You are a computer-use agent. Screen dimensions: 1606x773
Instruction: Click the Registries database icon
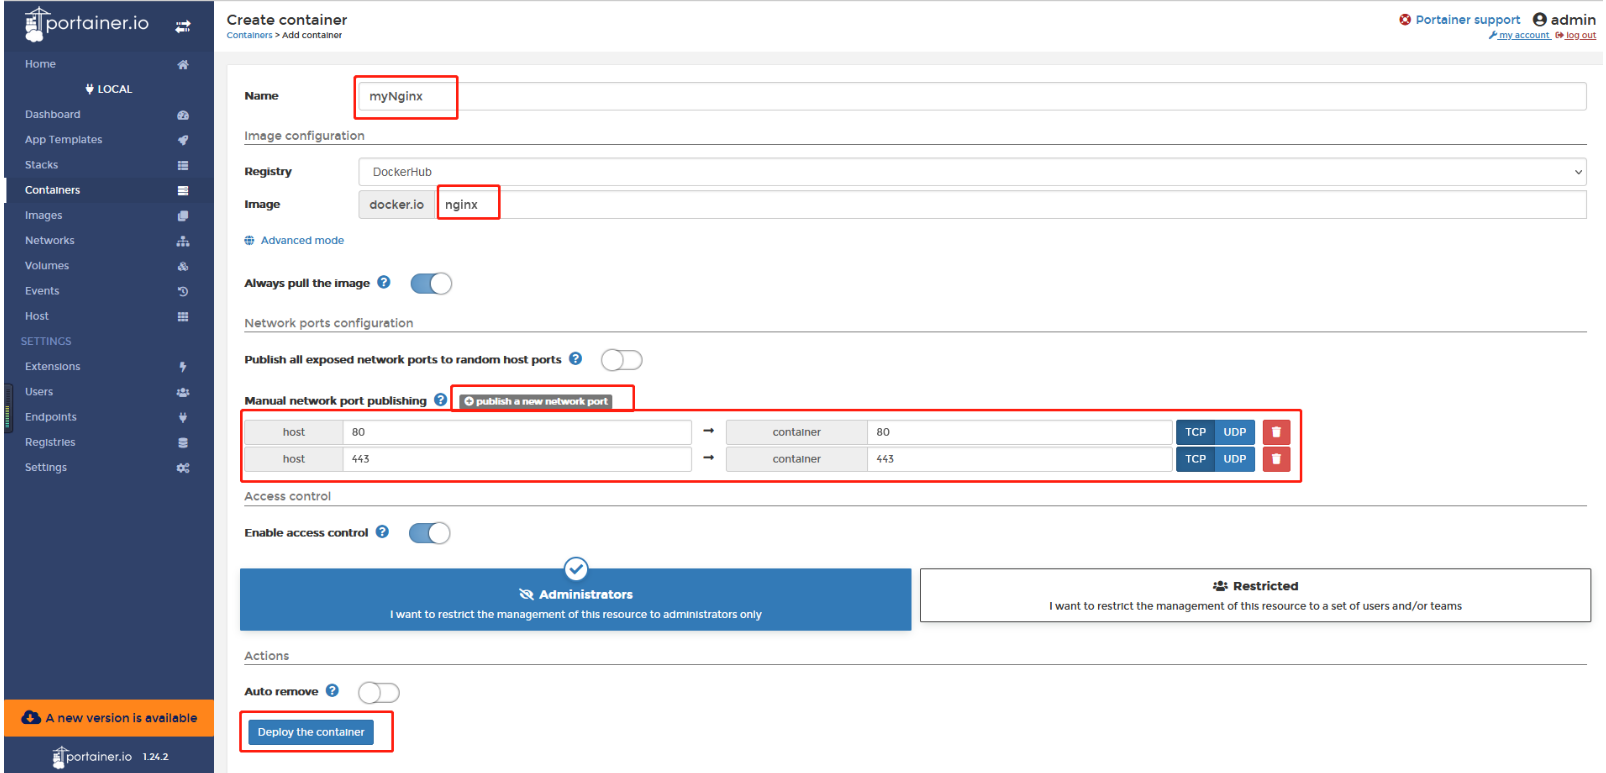tap(183, 442)
